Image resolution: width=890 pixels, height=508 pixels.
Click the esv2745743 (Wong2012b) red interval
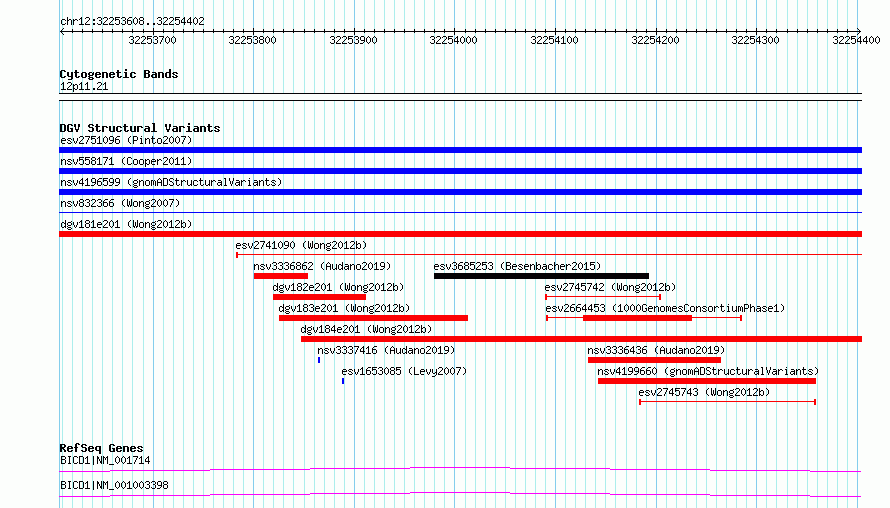728,402
